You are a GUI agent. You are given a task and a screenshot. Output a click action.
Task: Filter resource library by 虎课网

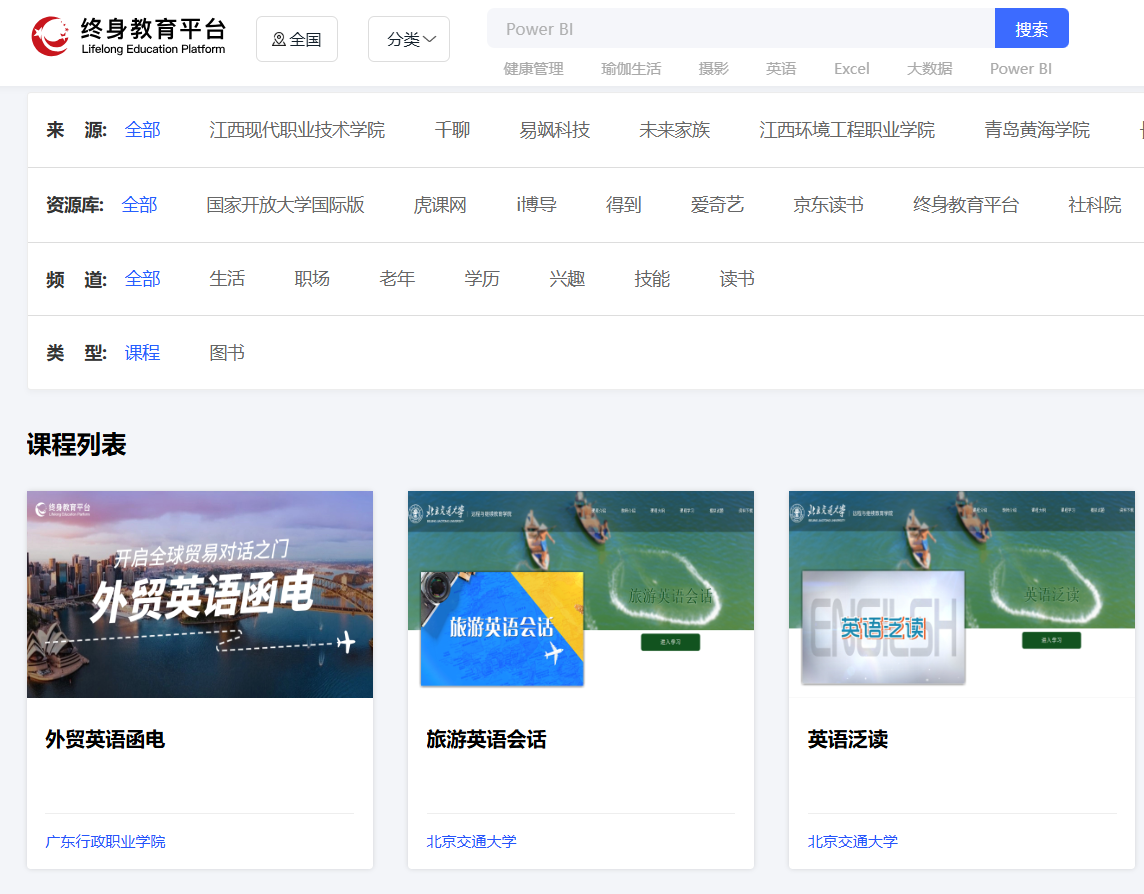tap(440, 205)
